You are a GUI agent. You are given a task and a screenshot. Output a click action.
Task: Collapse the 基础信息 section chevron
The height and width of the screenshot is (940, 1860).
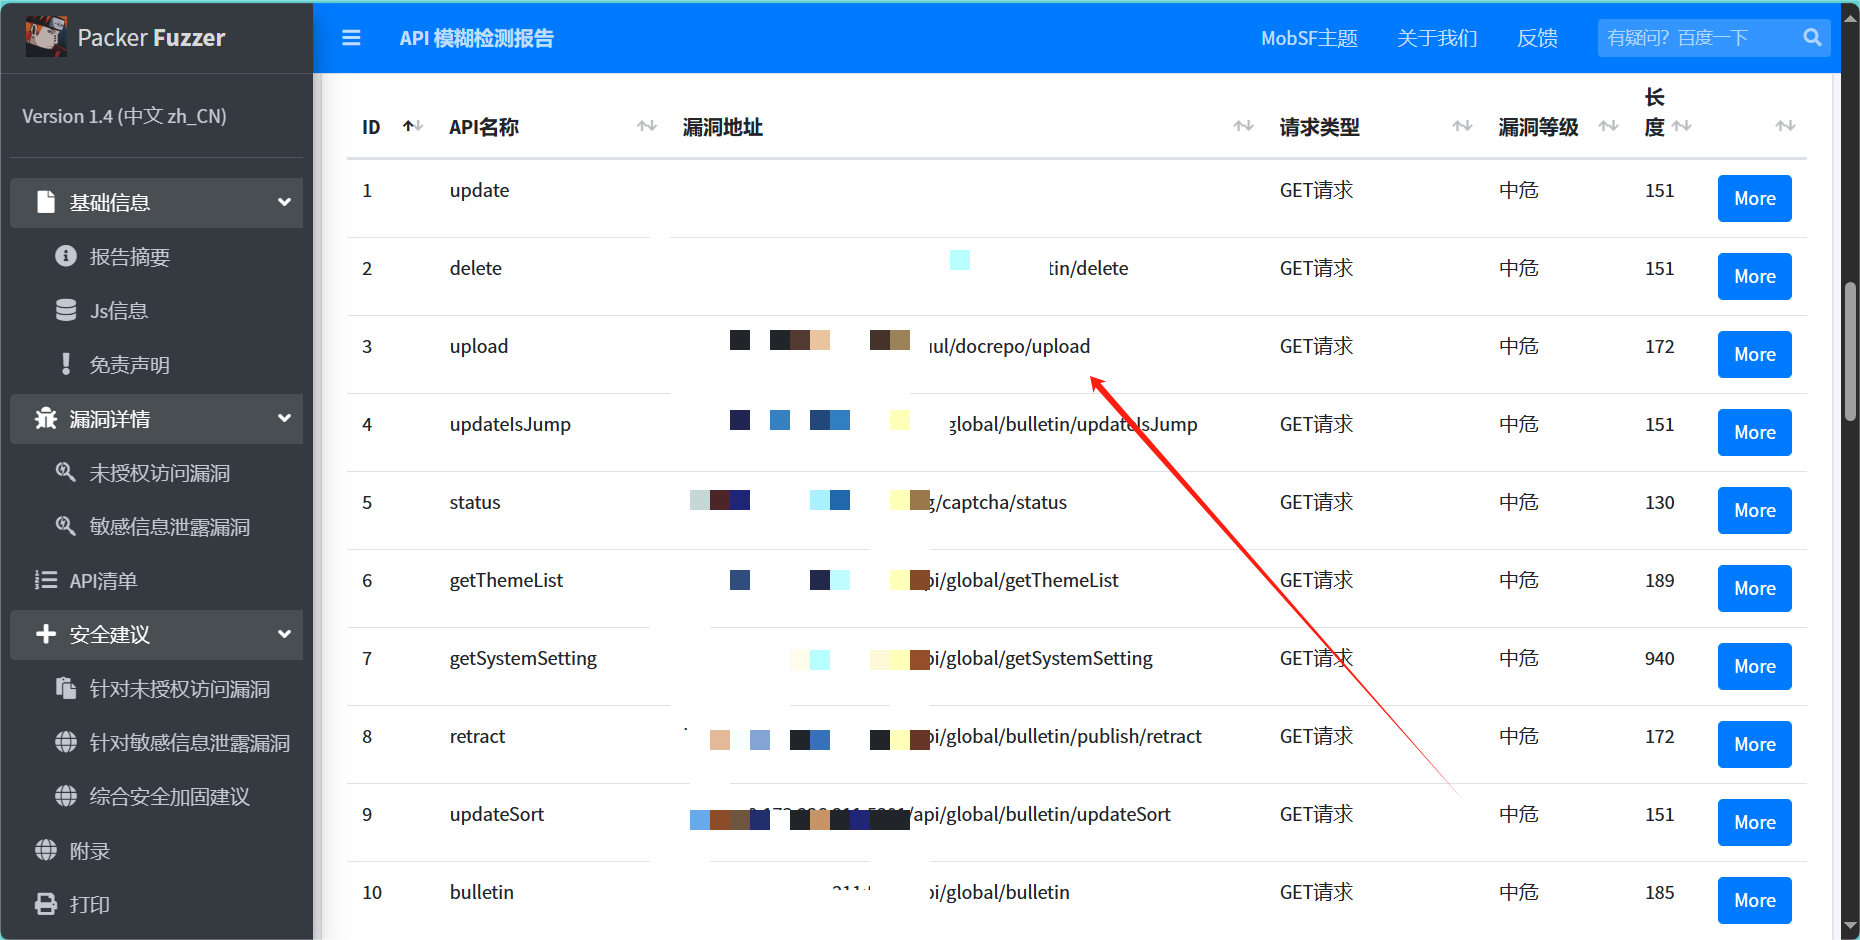pos(284,202)
